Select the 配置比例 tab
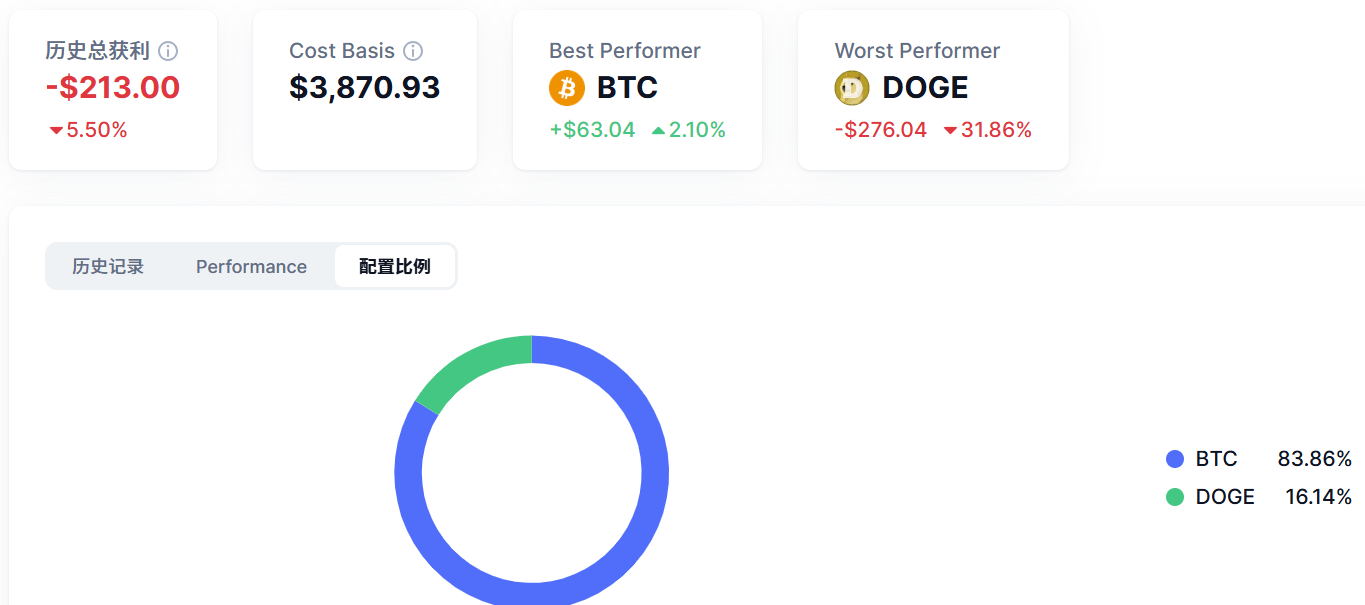 click(395, 267)
